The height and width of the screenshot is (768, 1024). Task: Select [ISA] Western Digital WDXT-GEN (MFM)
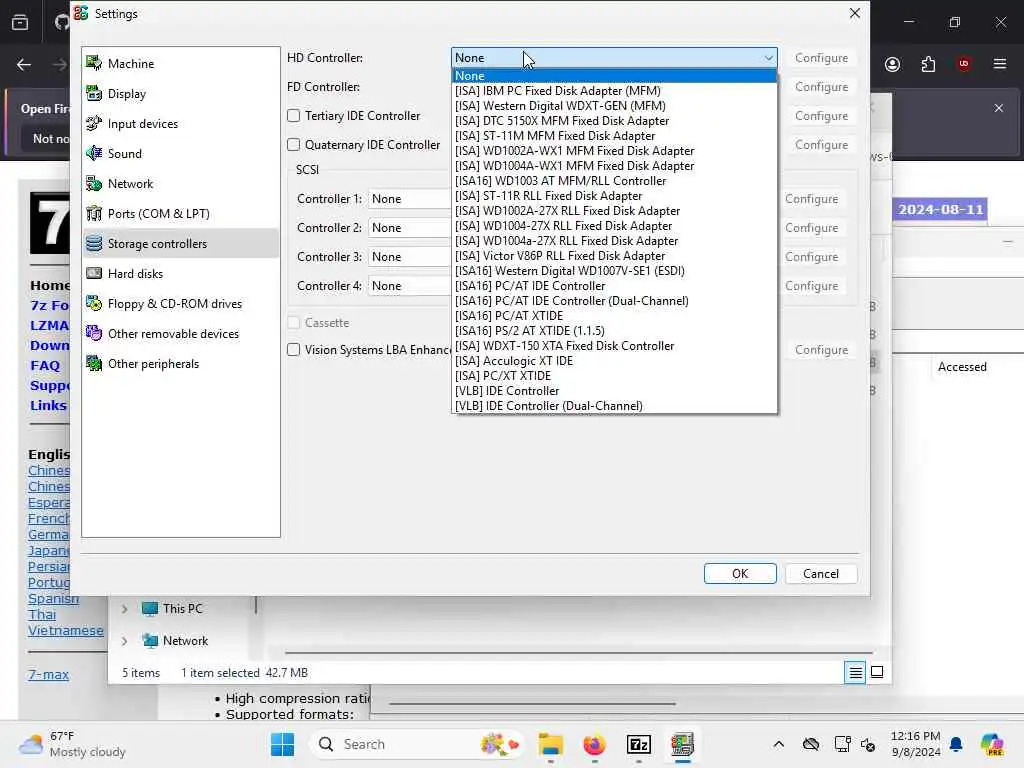tap(615, 106)
